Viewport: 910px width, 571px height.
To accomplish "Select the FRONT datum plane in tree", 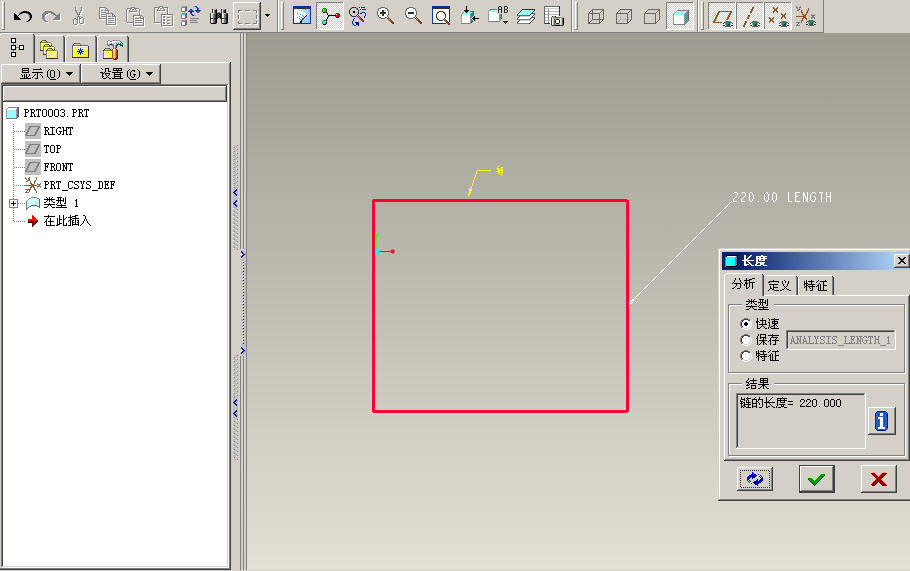I will 58,167.
